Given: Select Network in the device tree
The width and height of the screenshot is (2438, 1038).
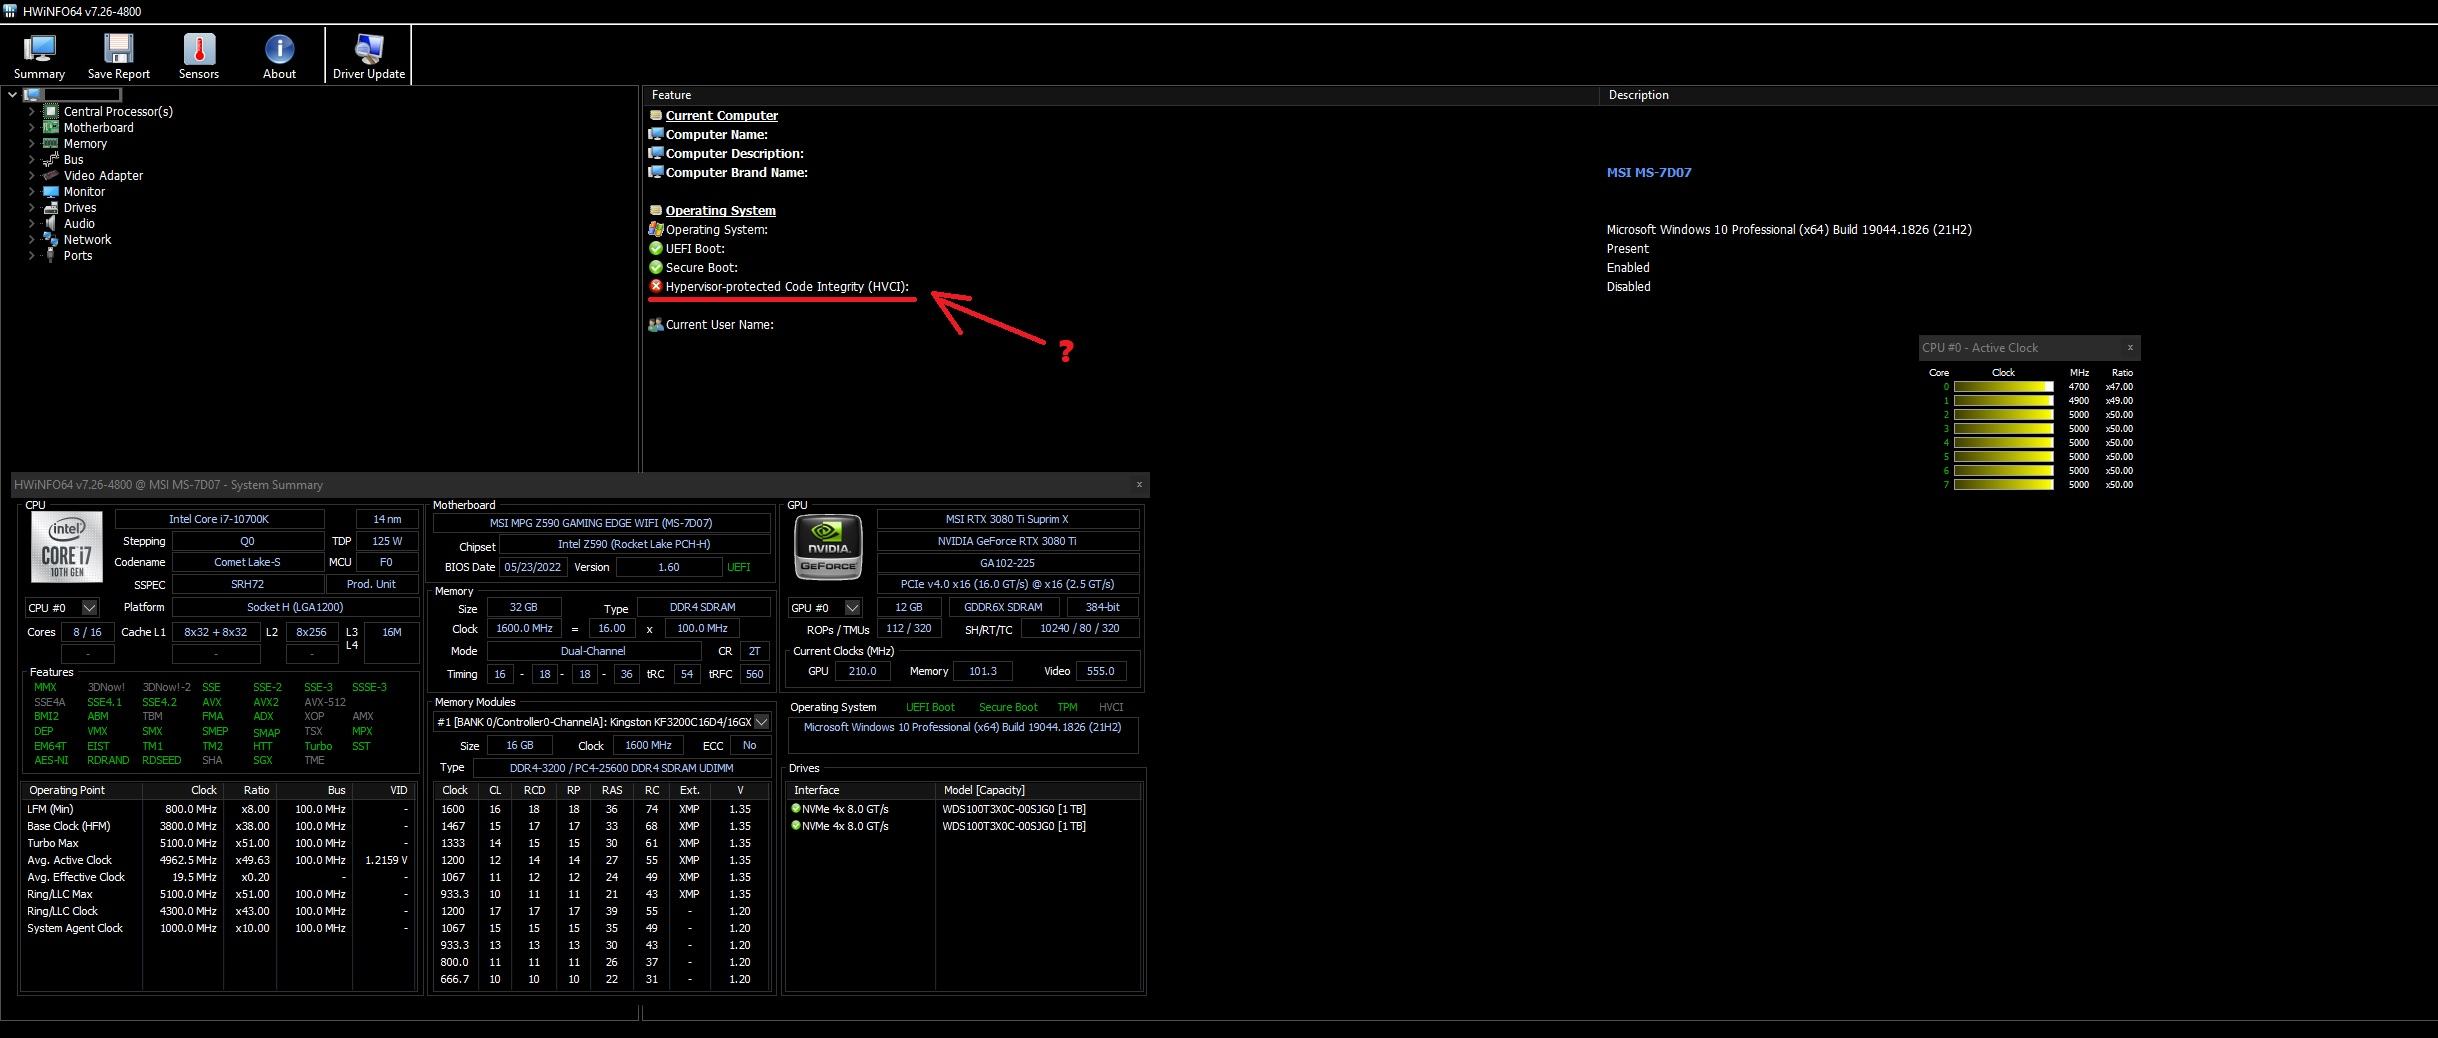Looking at the screenshot, I should 87,239.
